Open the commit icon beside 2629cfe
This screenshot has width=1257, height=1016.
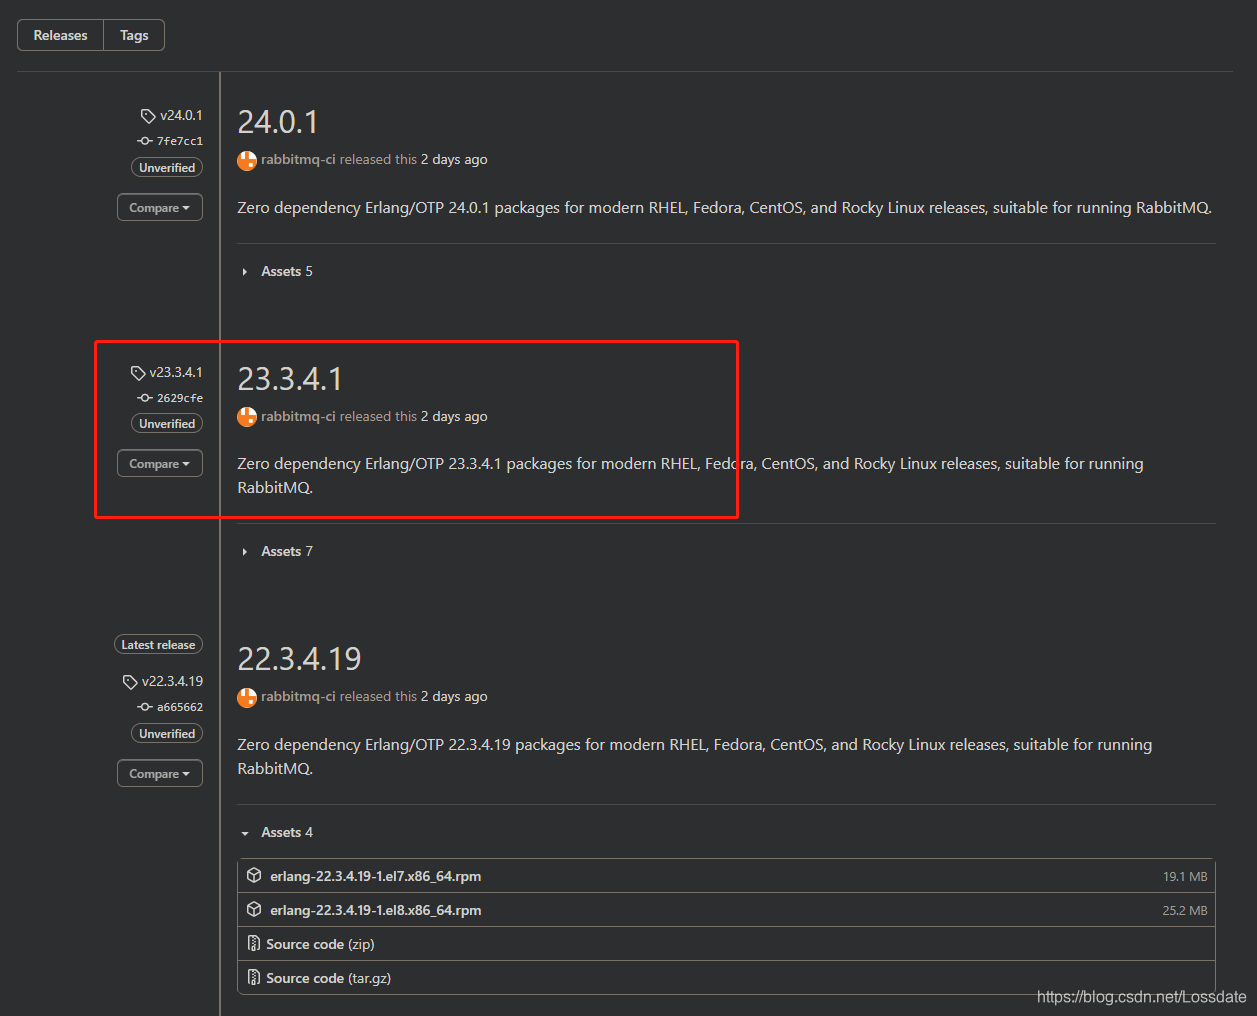(145, 398)
